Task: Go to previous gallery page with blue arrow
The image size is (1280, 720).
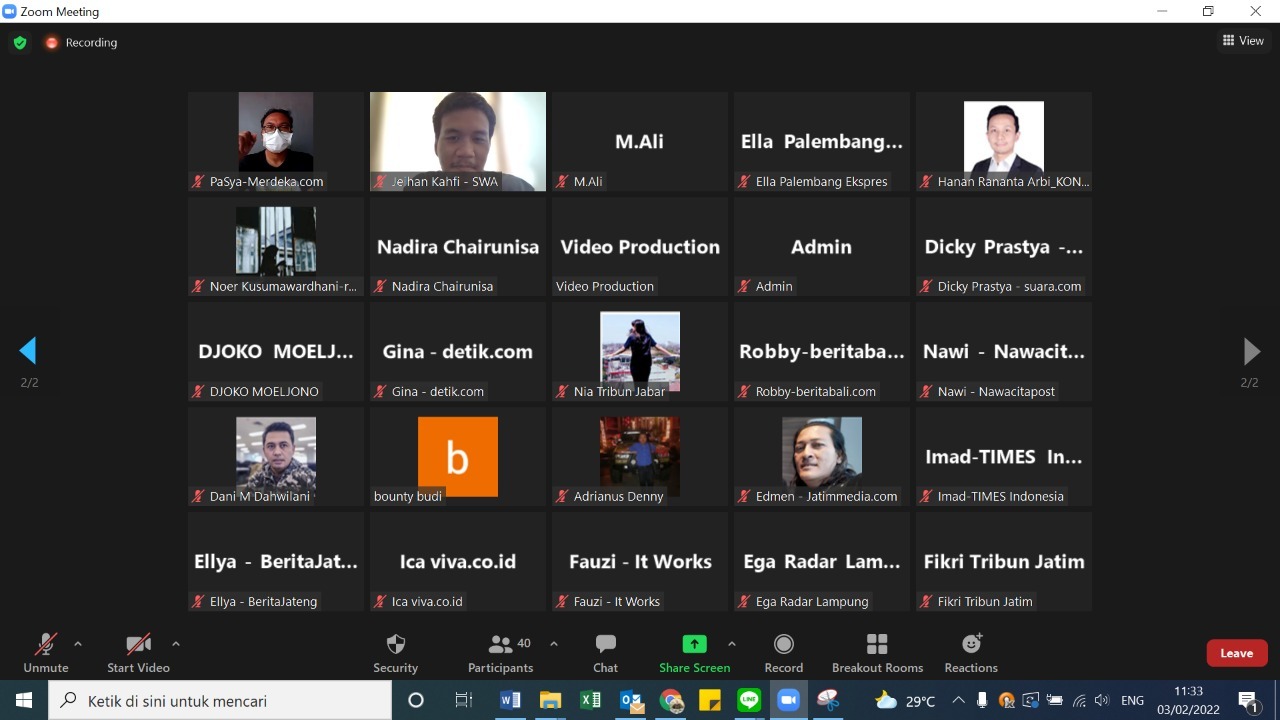Action: 28,351
